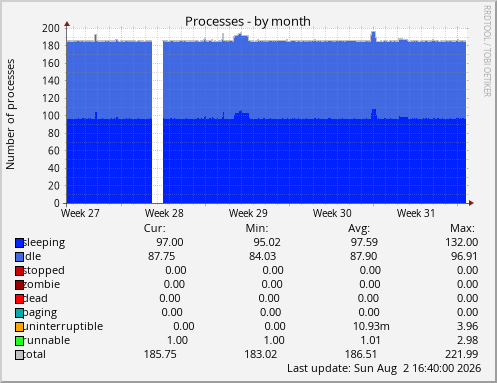
Task: Click the 'Week 28' axis label
Action: pos(164,213)
